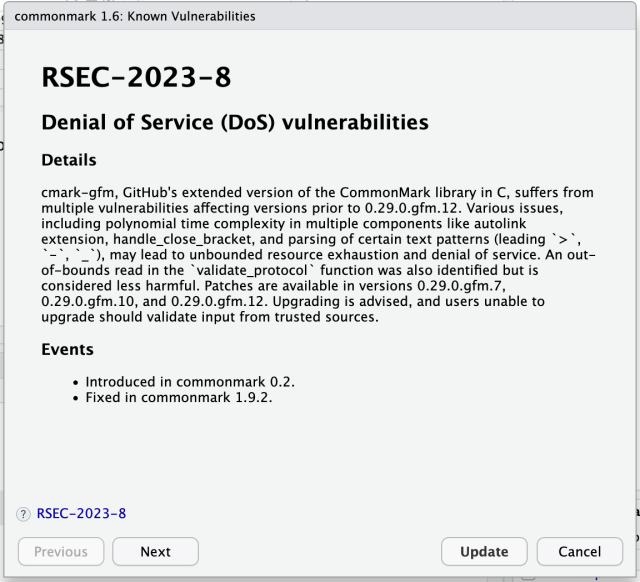Click the Denial of Service (DoS) subheading

(x=235, y=123)
